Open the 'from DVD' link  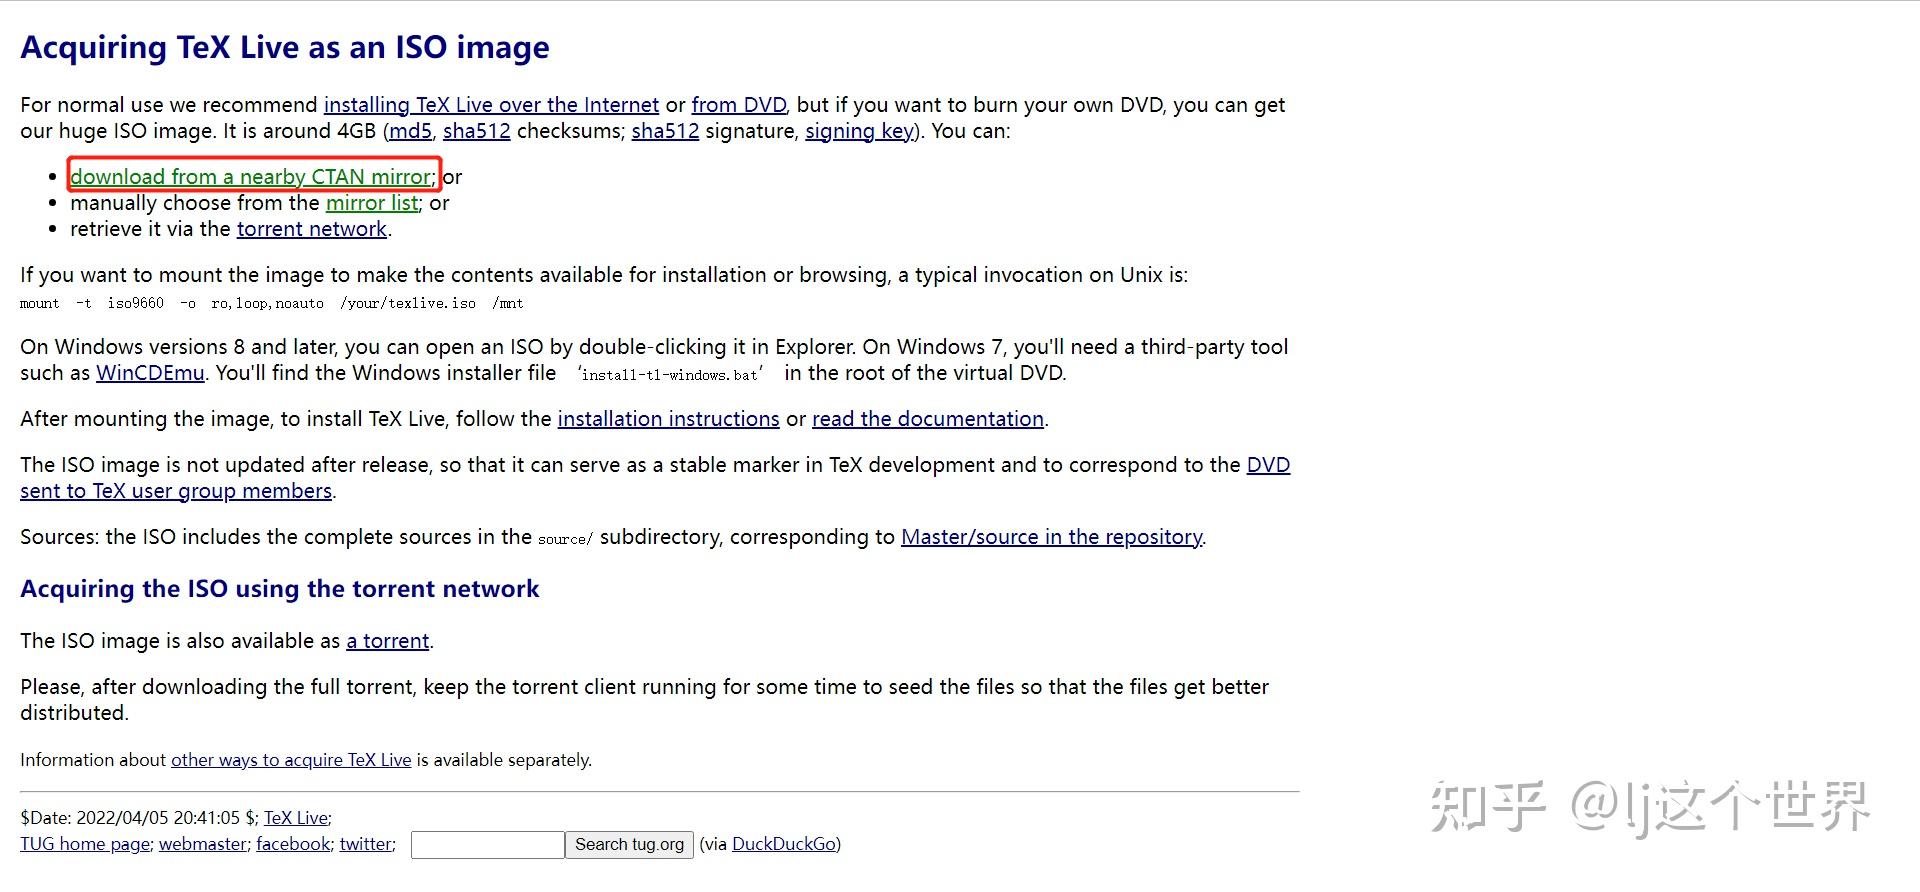coord(739,105)
